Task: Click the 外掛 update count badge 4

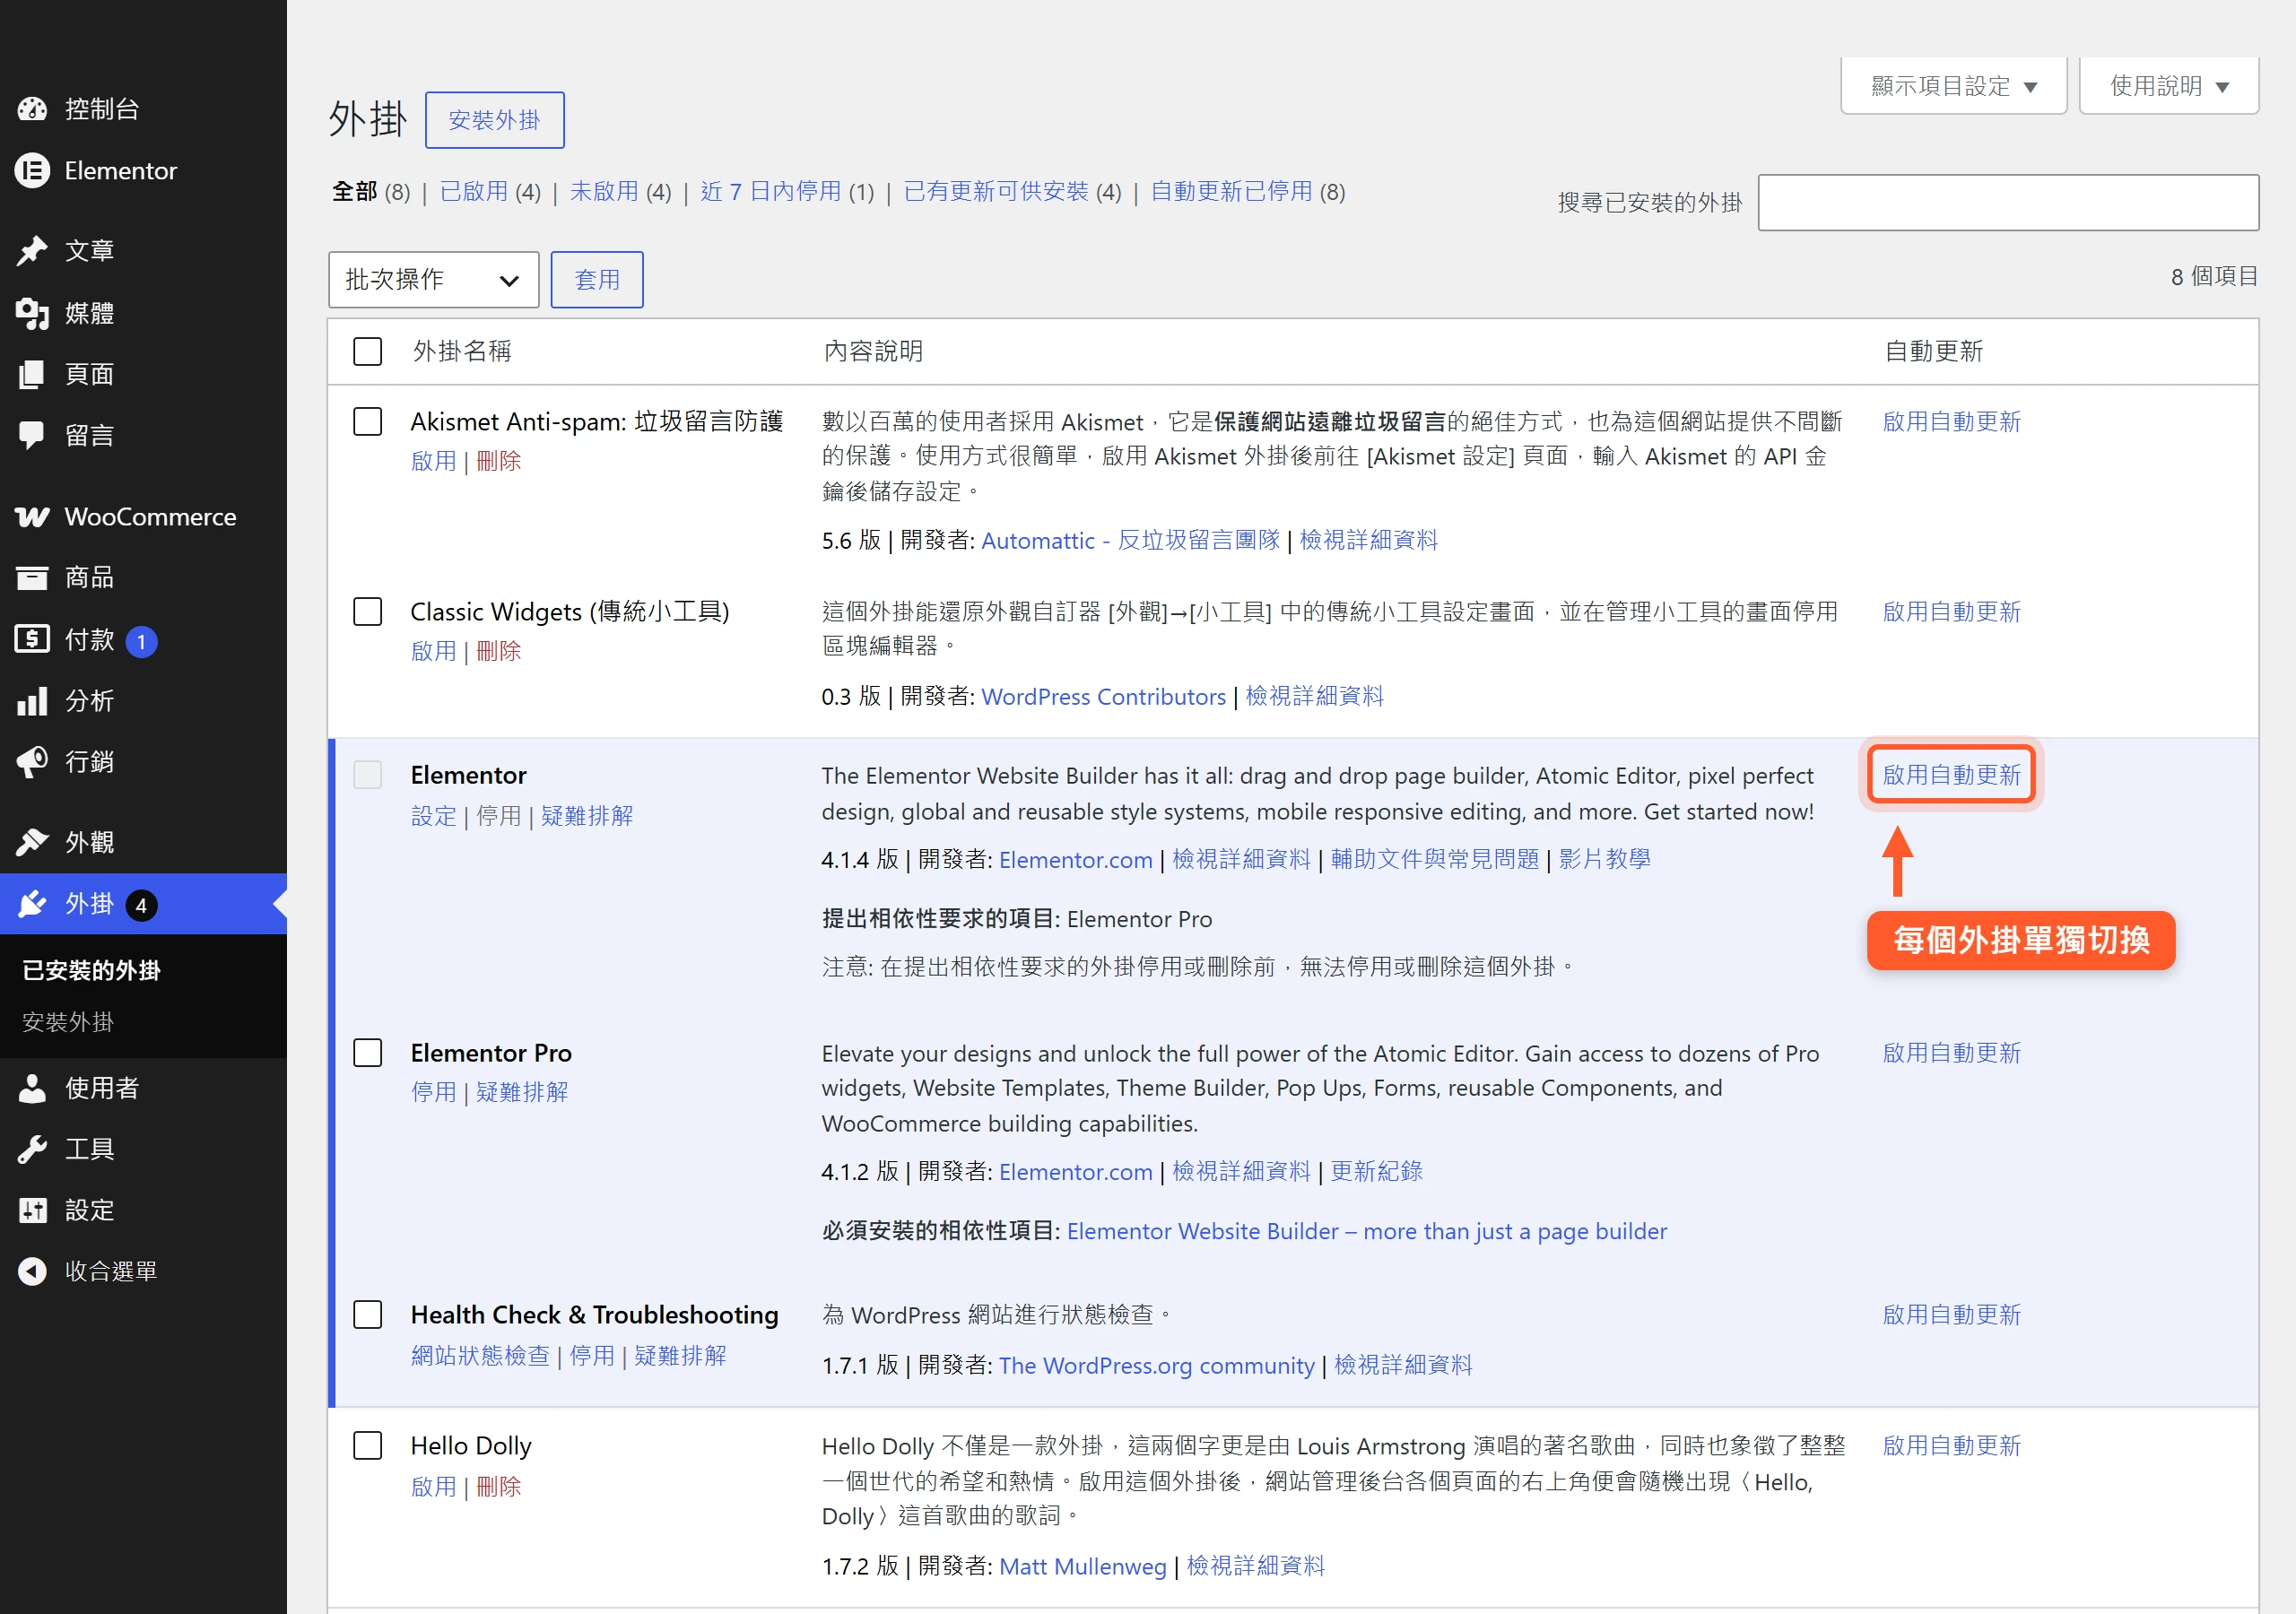Action: (x=141, y=905)
